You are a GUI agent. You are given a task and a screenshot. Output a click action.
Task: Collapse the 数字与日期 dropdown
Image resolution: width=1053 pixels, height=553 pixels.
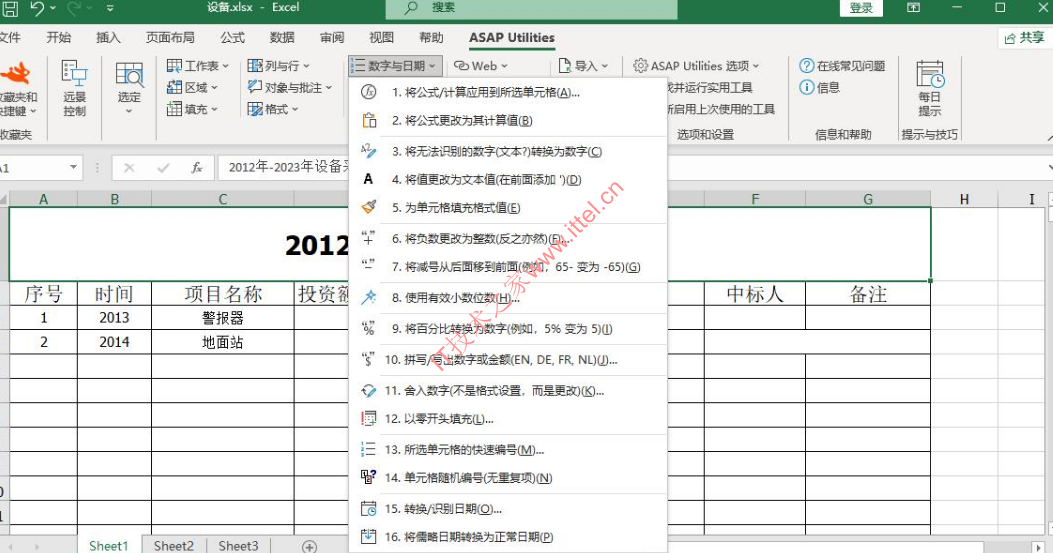click(395, 66)
